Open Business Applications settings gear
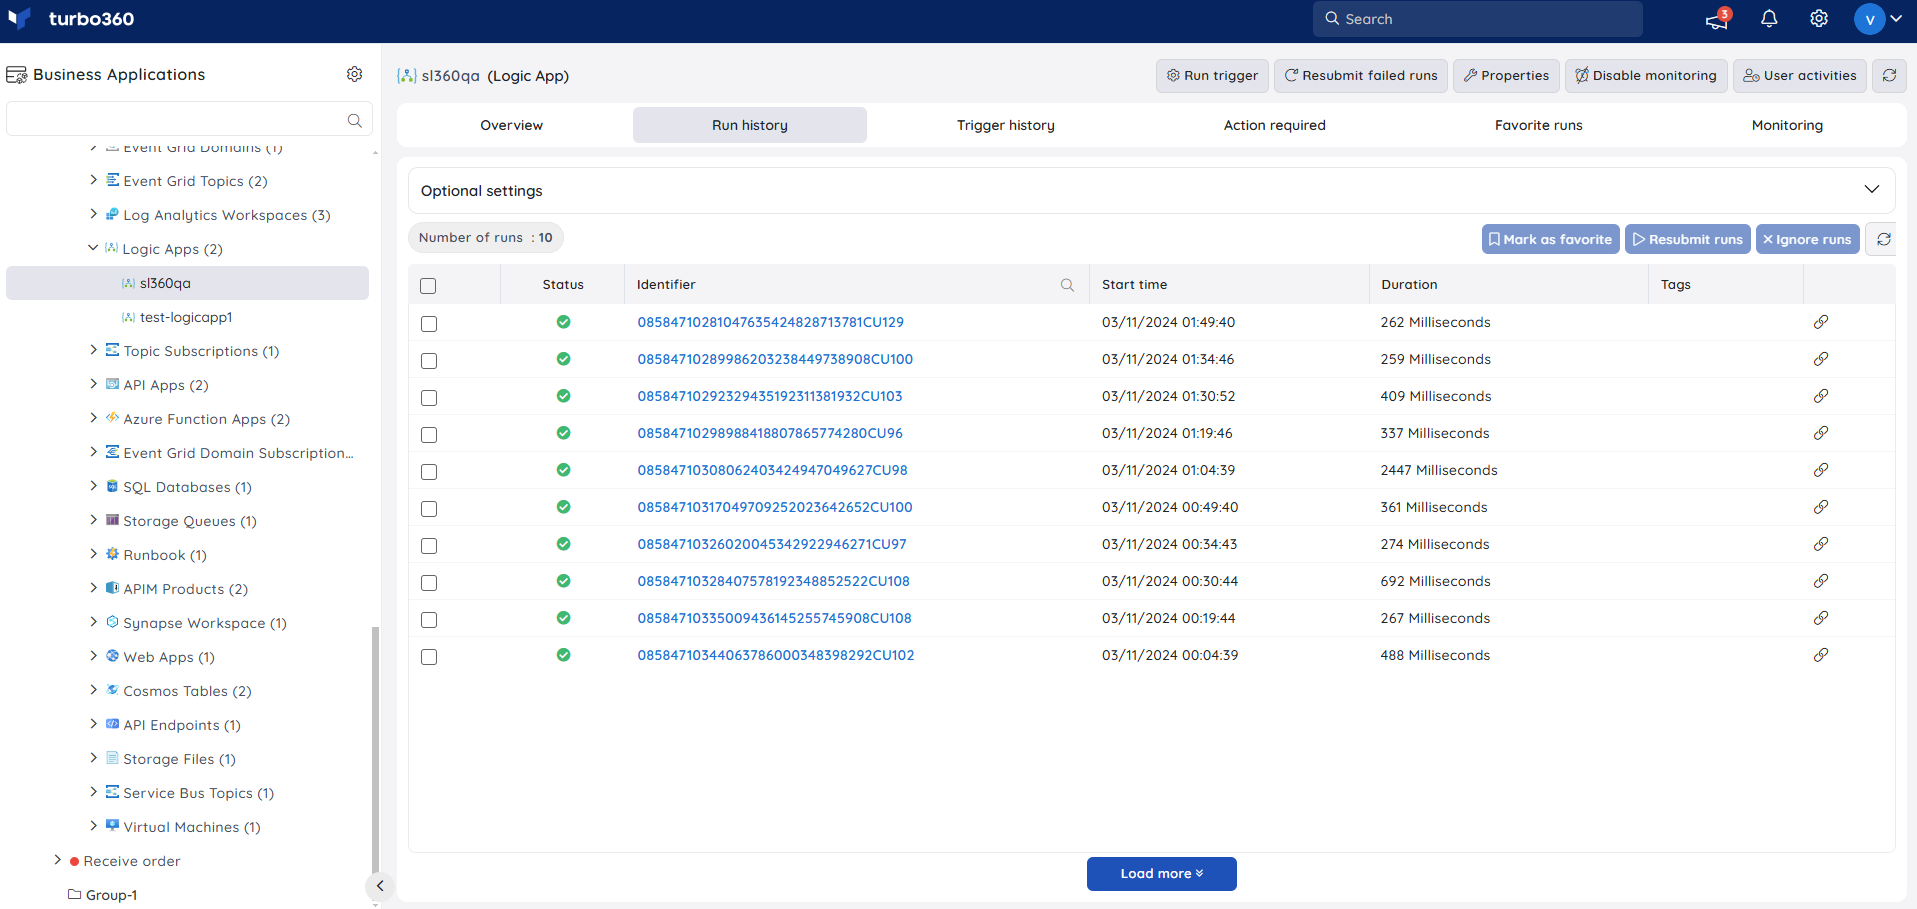 354,74
